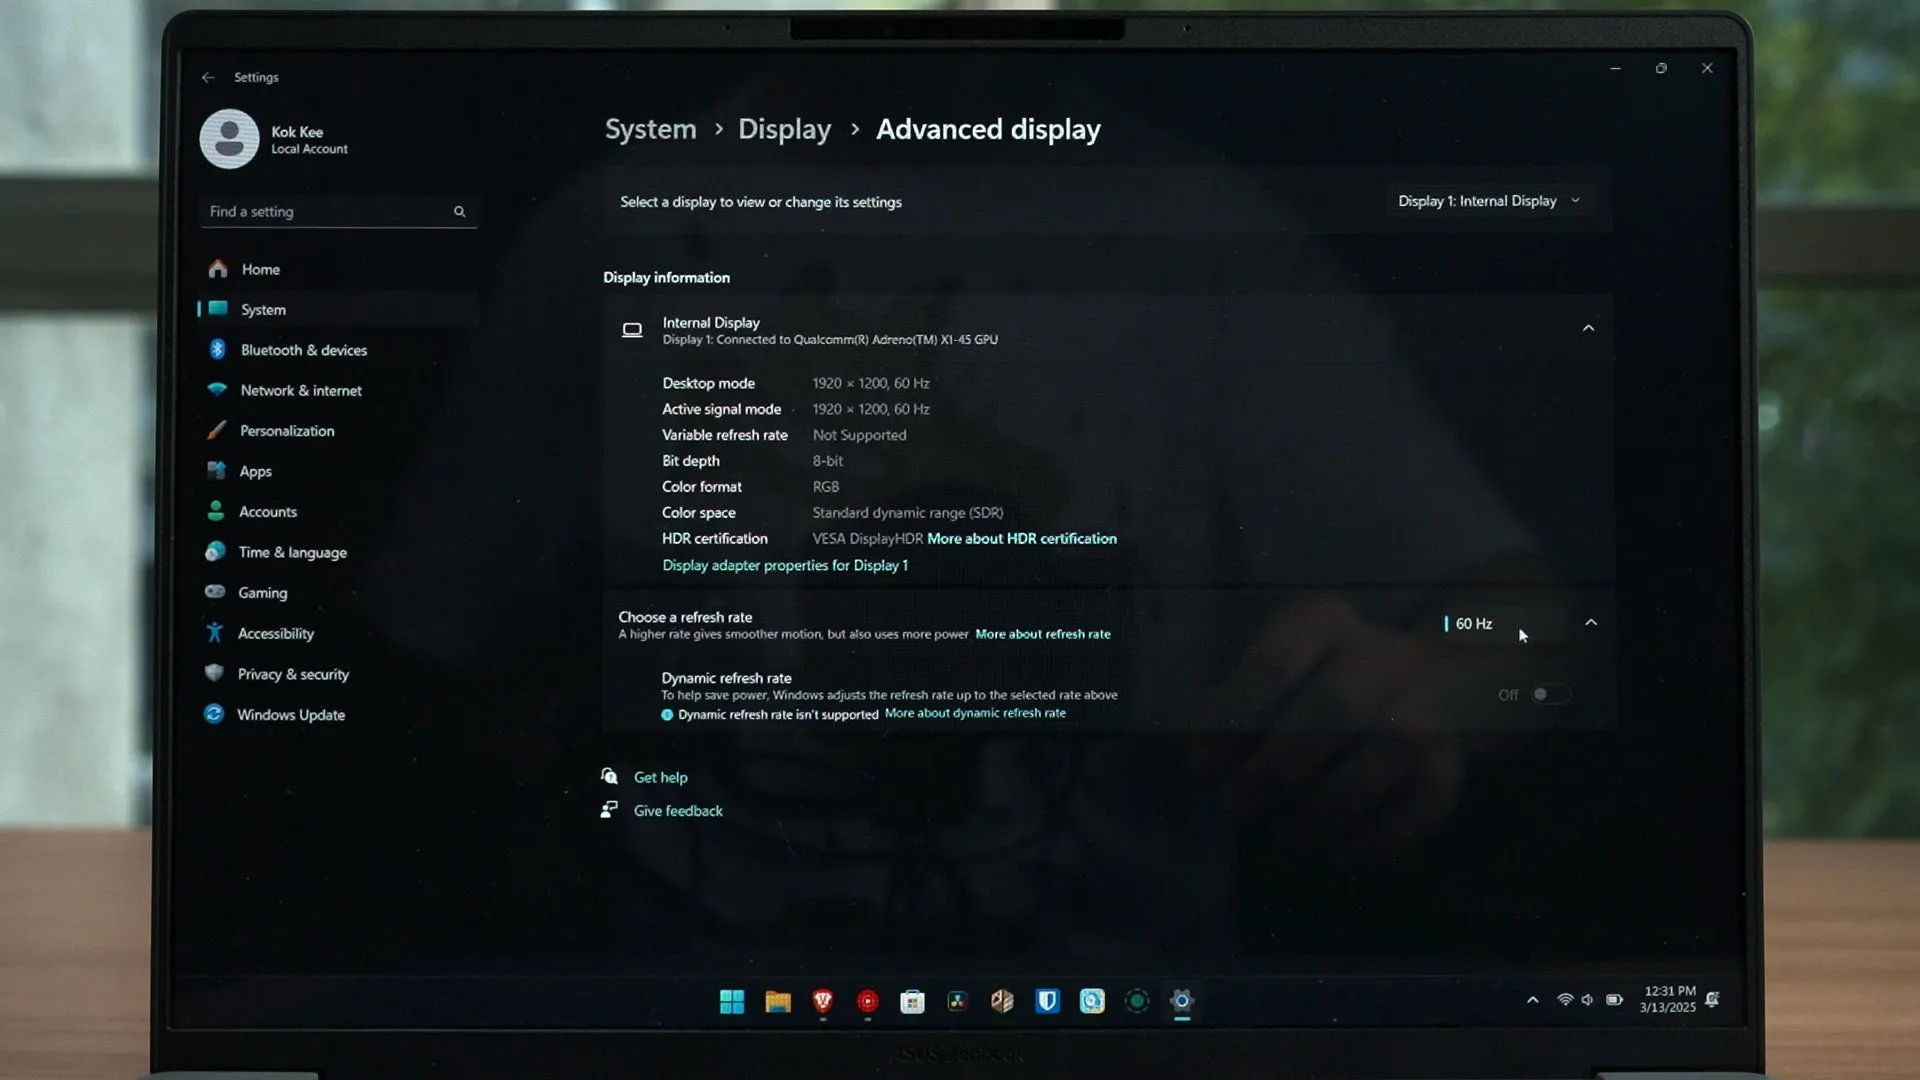
Task: Open the Display 1: Internal Display dropdown
Action: coord(1488,201)
